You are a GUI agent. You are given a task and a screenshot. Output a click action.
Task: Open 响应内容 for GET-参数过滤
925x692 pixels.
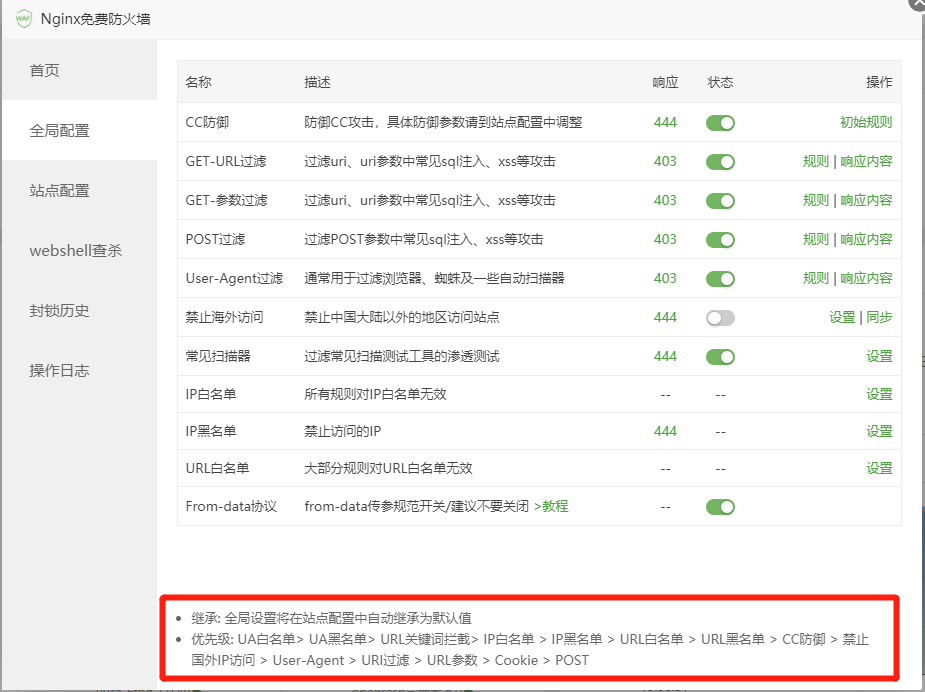[866, 200]
